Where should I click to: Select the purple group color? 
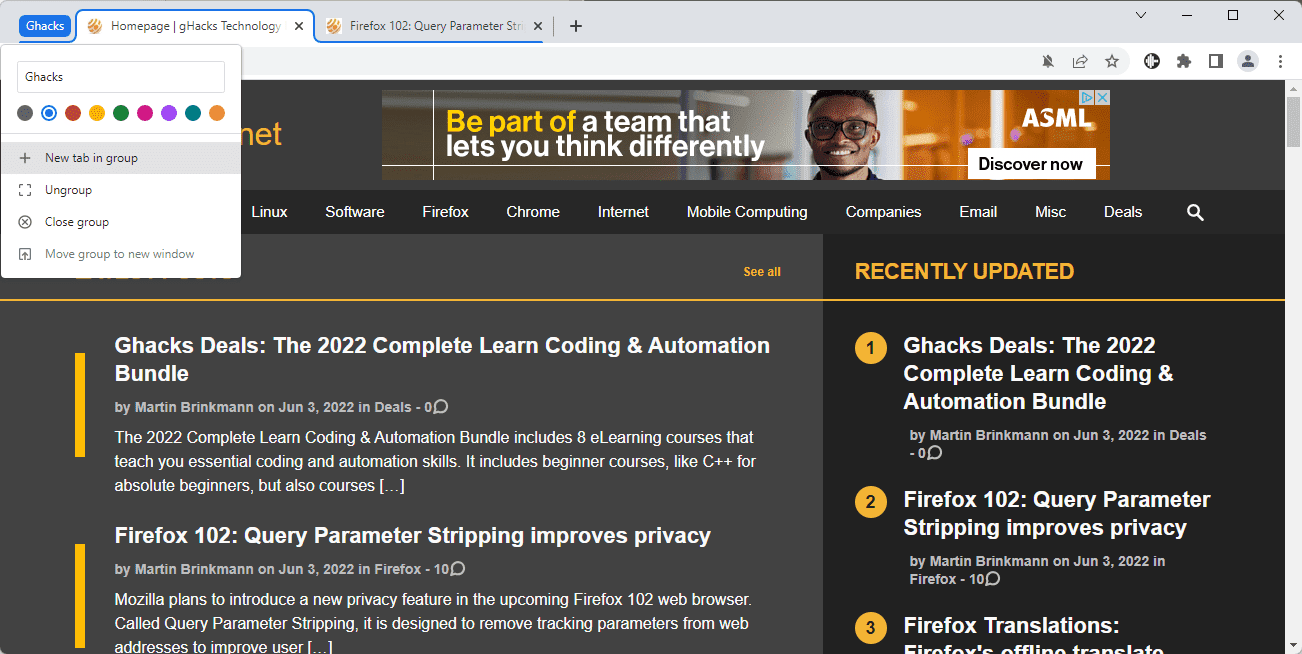169,113
